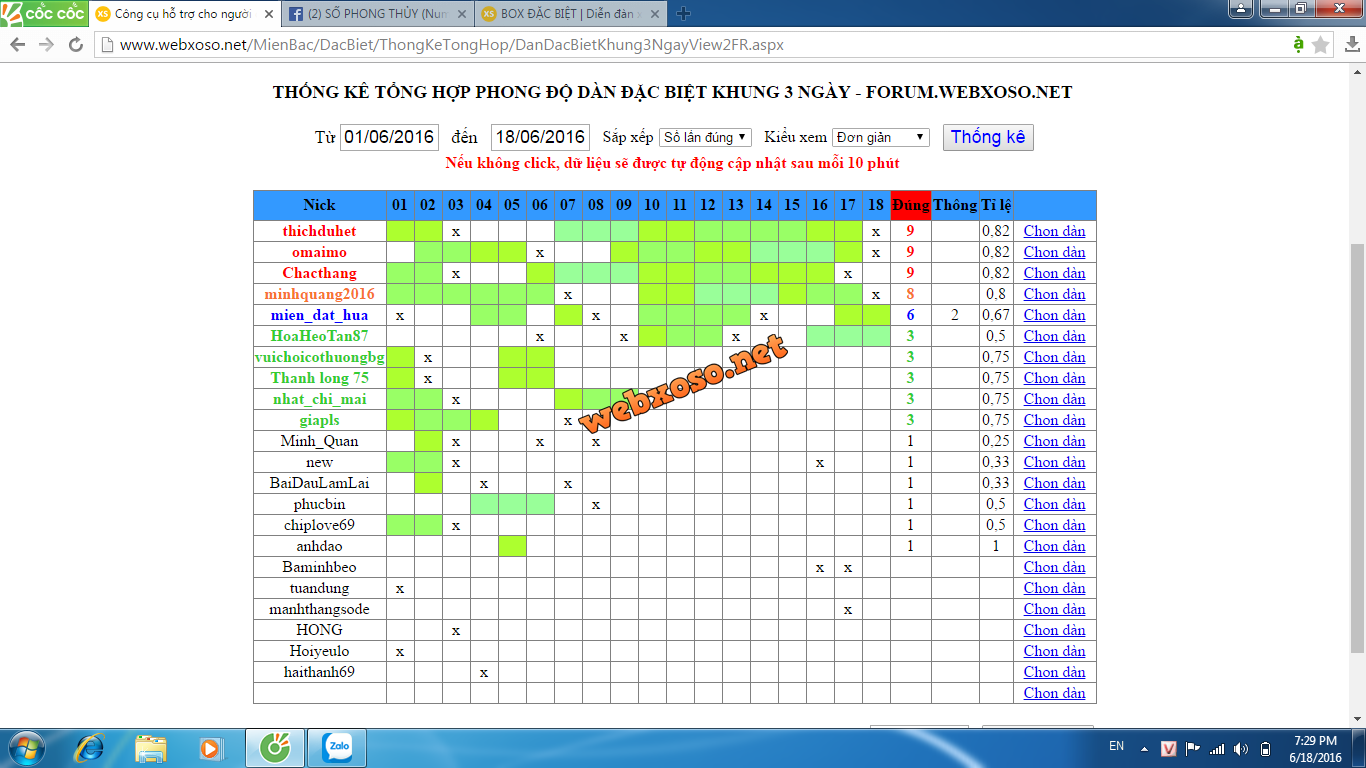Click the Cốc Cốc browser logo button

tap(43, 13)
